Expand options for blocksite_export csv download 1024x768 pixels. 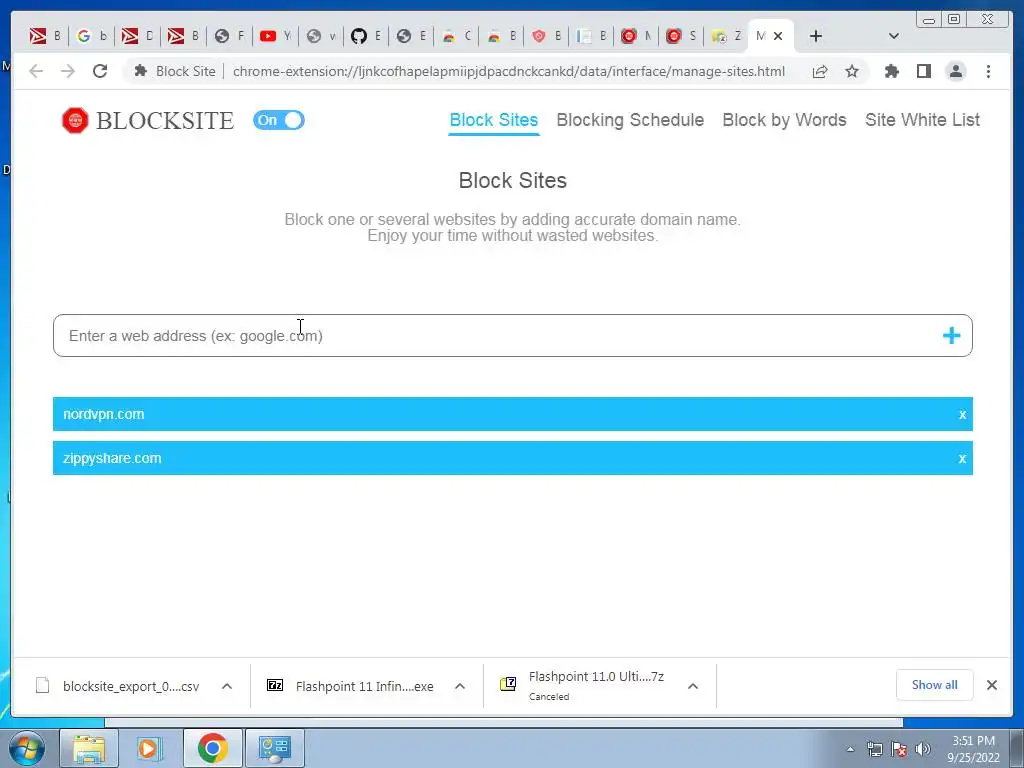[x=227, y=686]
